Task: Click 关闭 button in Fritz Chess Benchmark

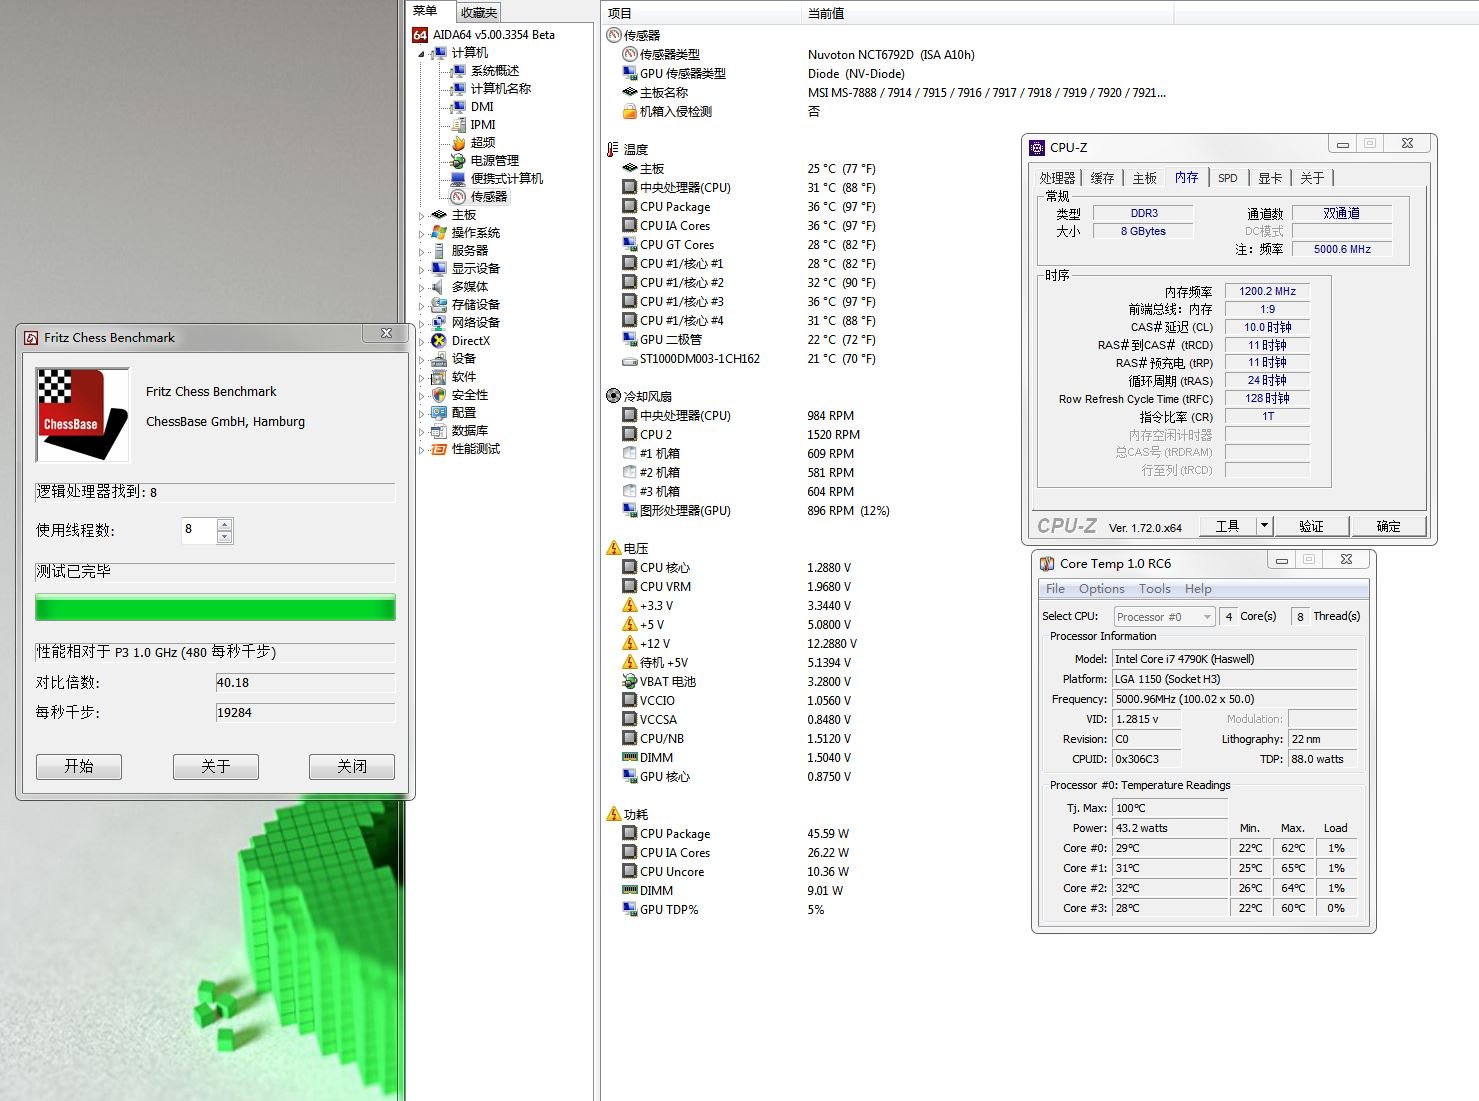Action: 352,766
